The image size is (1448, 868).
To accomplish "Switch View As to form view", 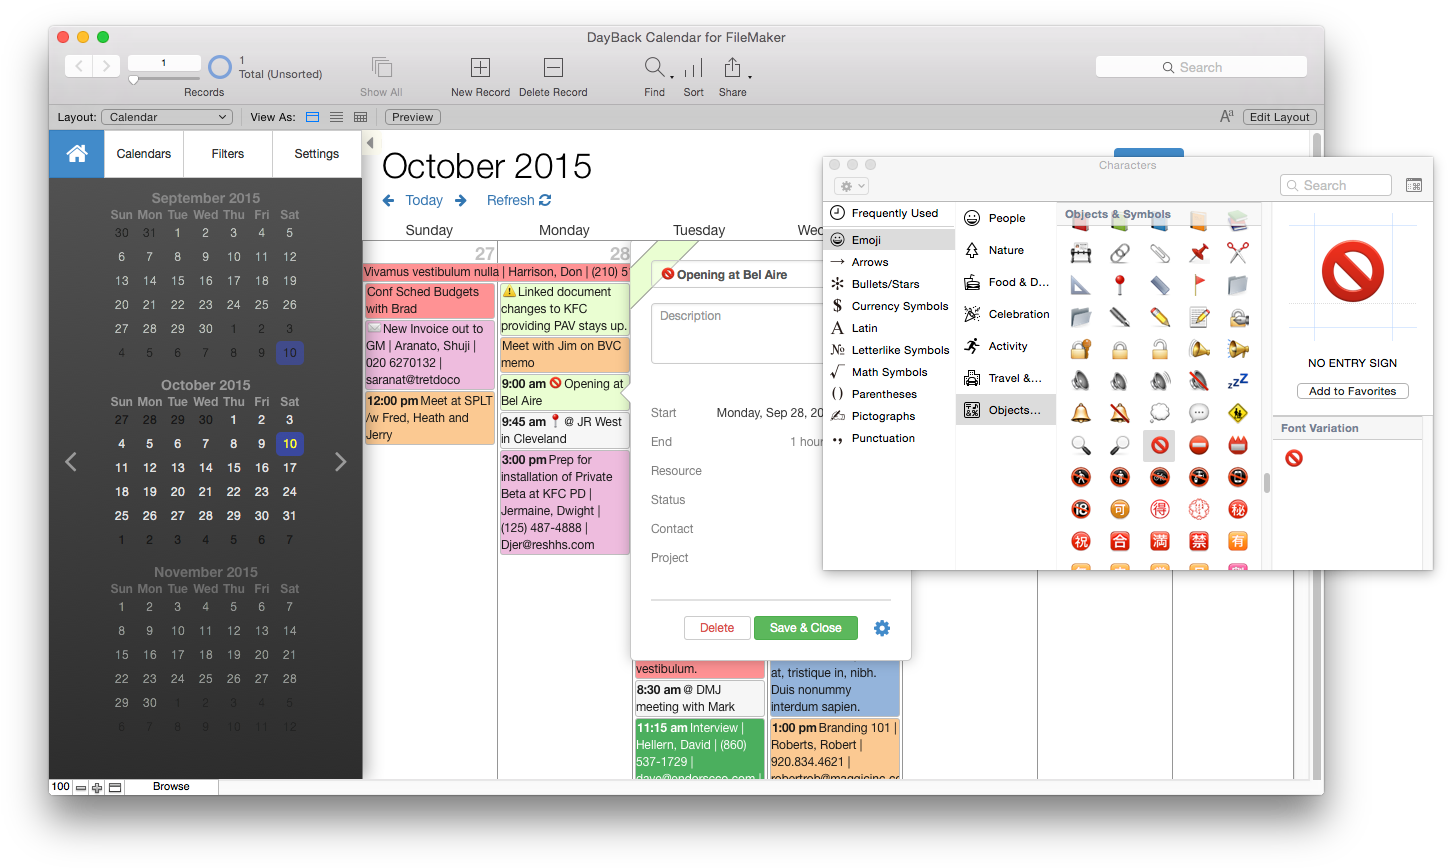I will click(x=312, y=117).
